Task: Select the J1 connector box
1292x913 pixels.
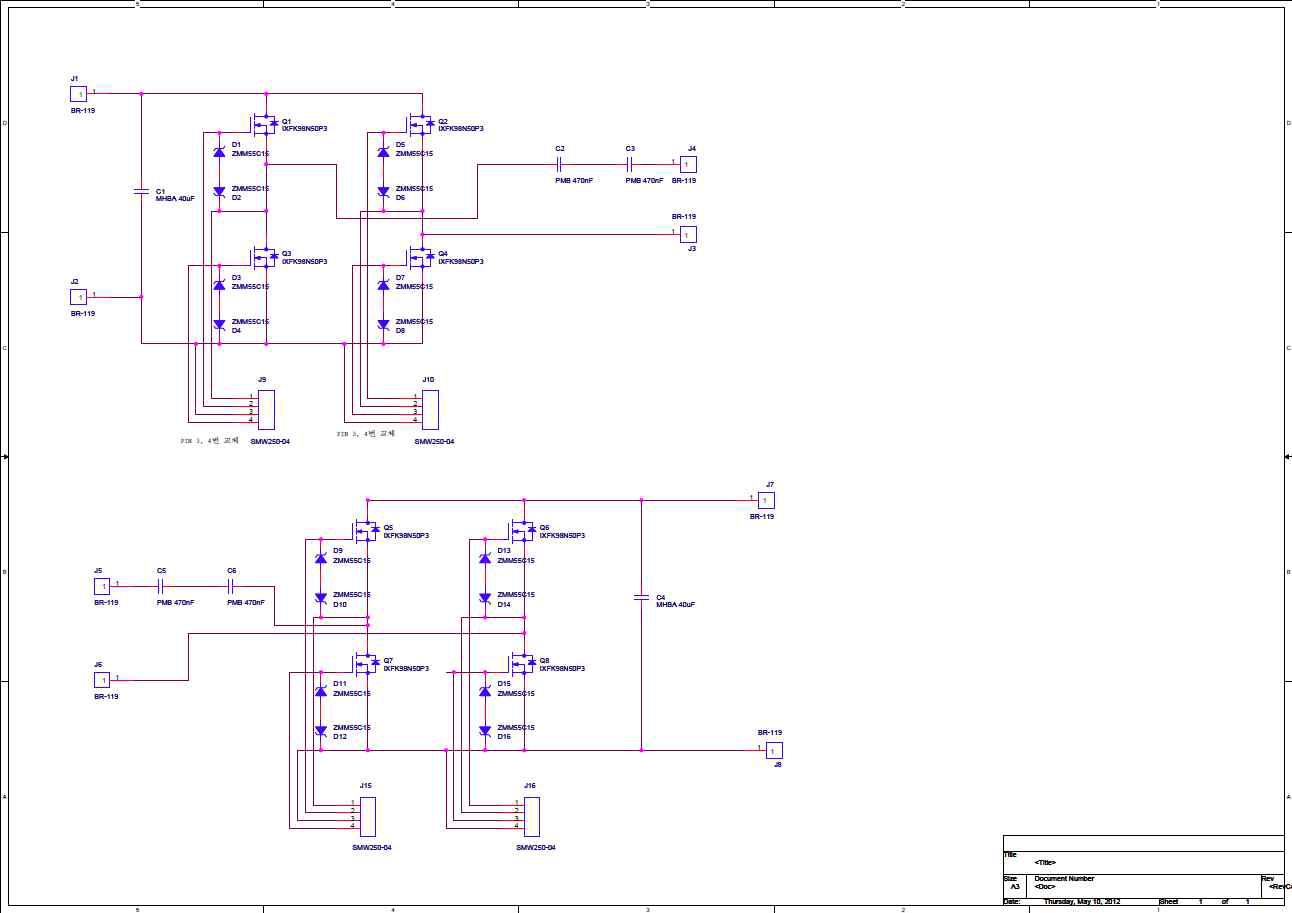Action: [x=78, y=94]
